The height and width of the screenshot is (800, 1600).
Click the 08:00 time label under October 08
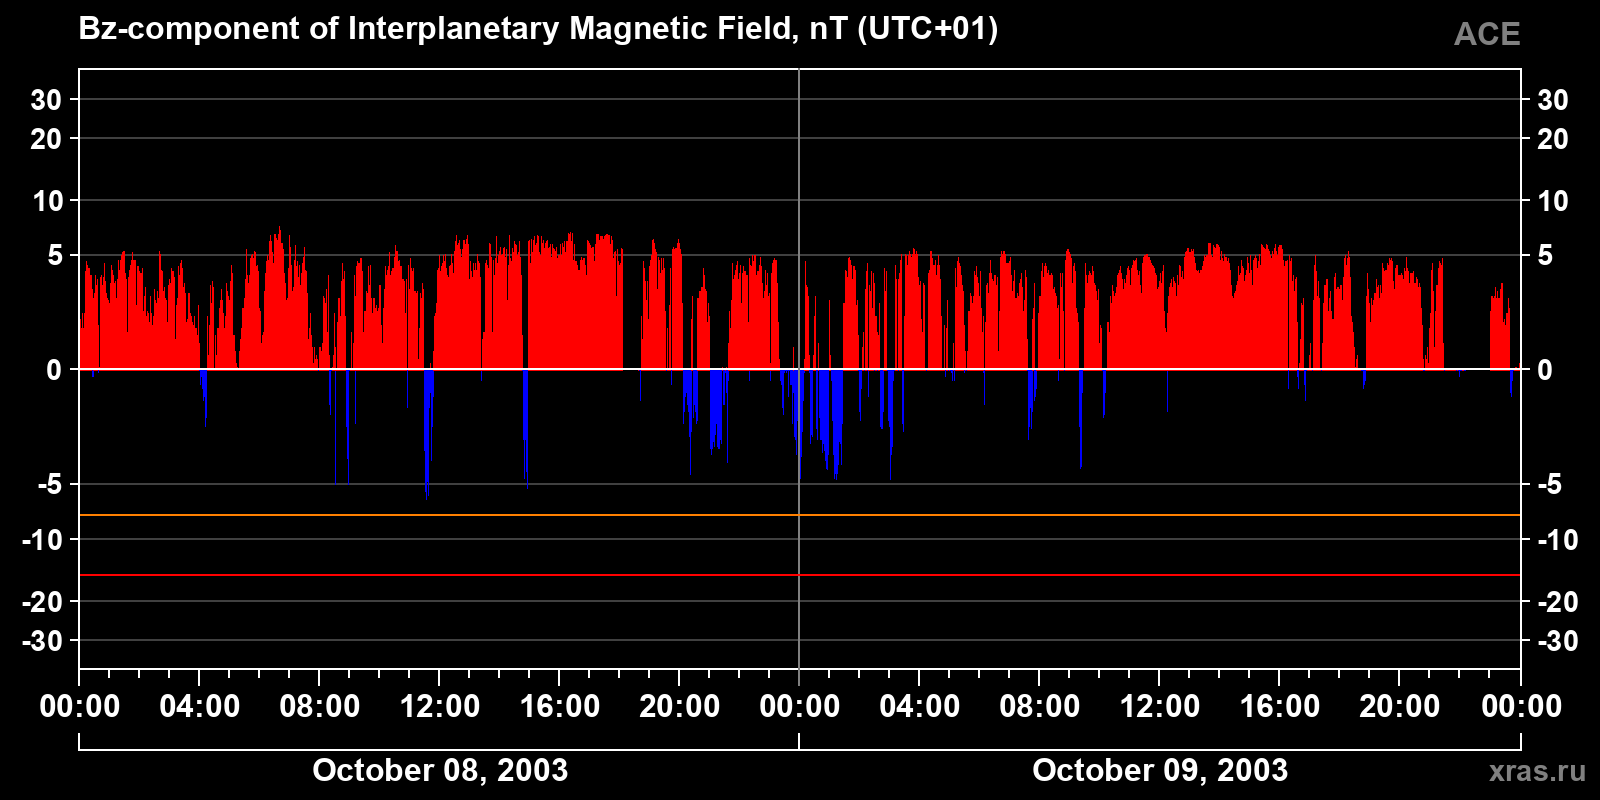pyautogui.click(x=320, y=707)
